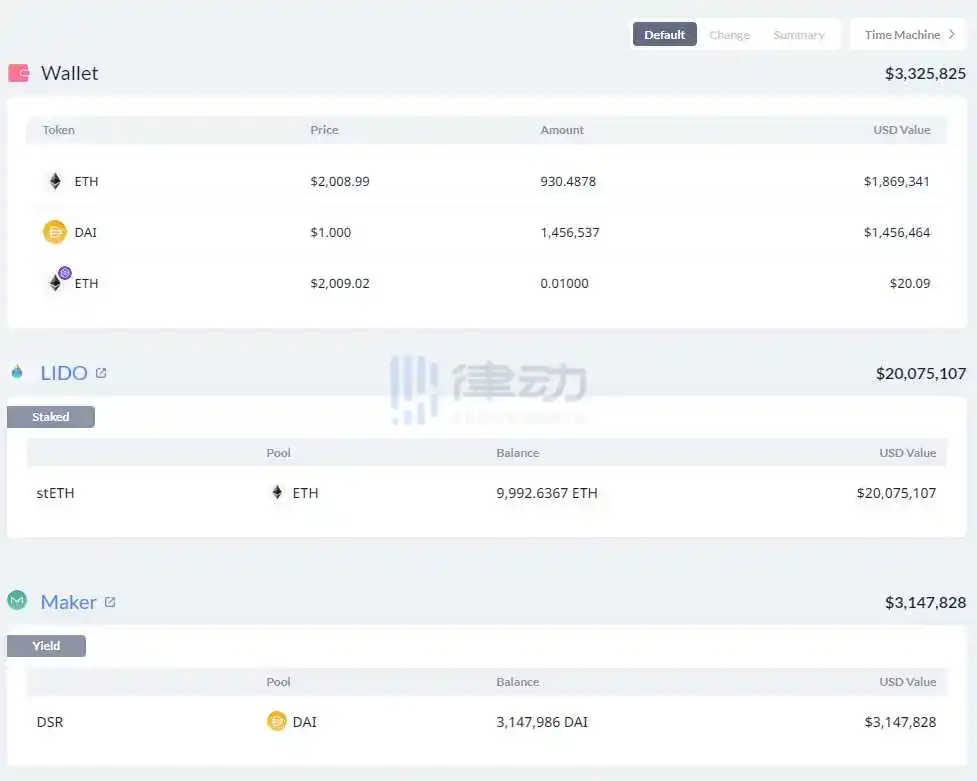Image resolution: width=977 pixels, height=781 pixels.
Task: Select the Staked tab under LIDO
Action: coord(51,417)
